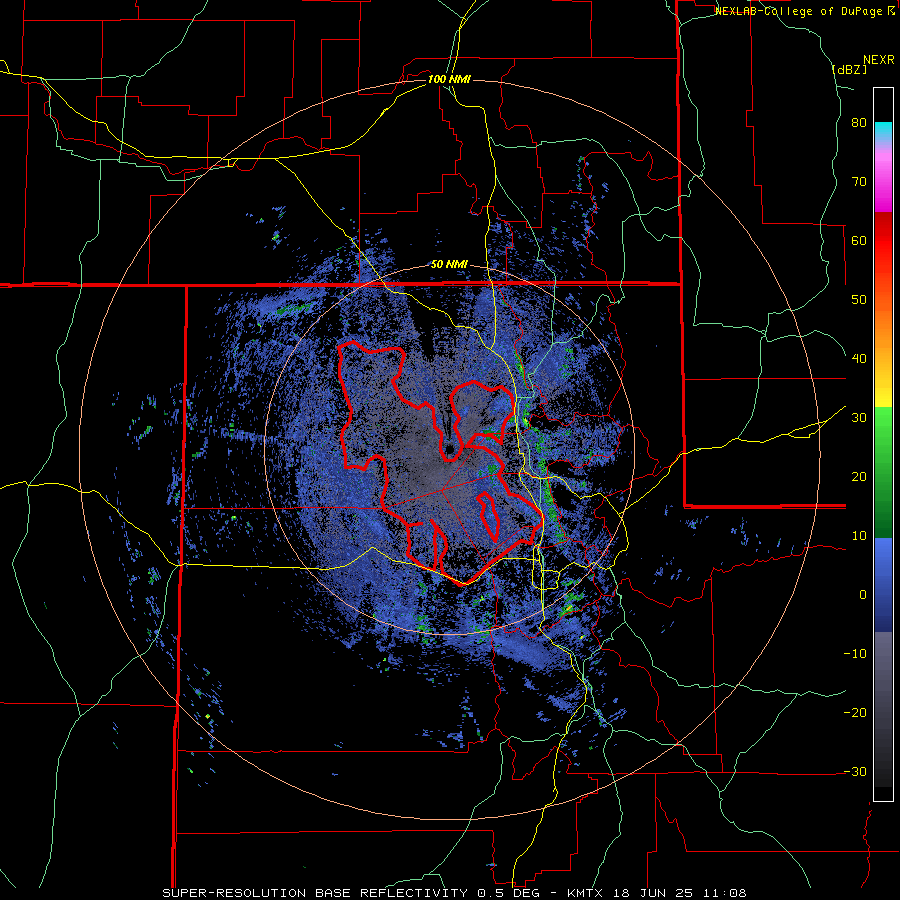Click the green band of the color legend
This screenshot has height=900, width=900.
(883, 472)
